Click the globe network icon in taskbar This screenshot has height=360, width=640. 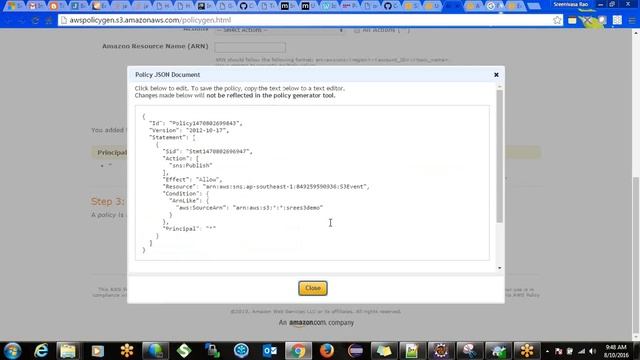click(x=155, y=351)
